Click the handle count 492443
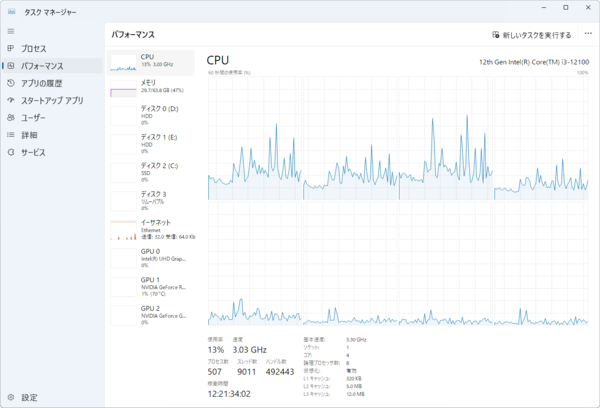 [280, 372]
